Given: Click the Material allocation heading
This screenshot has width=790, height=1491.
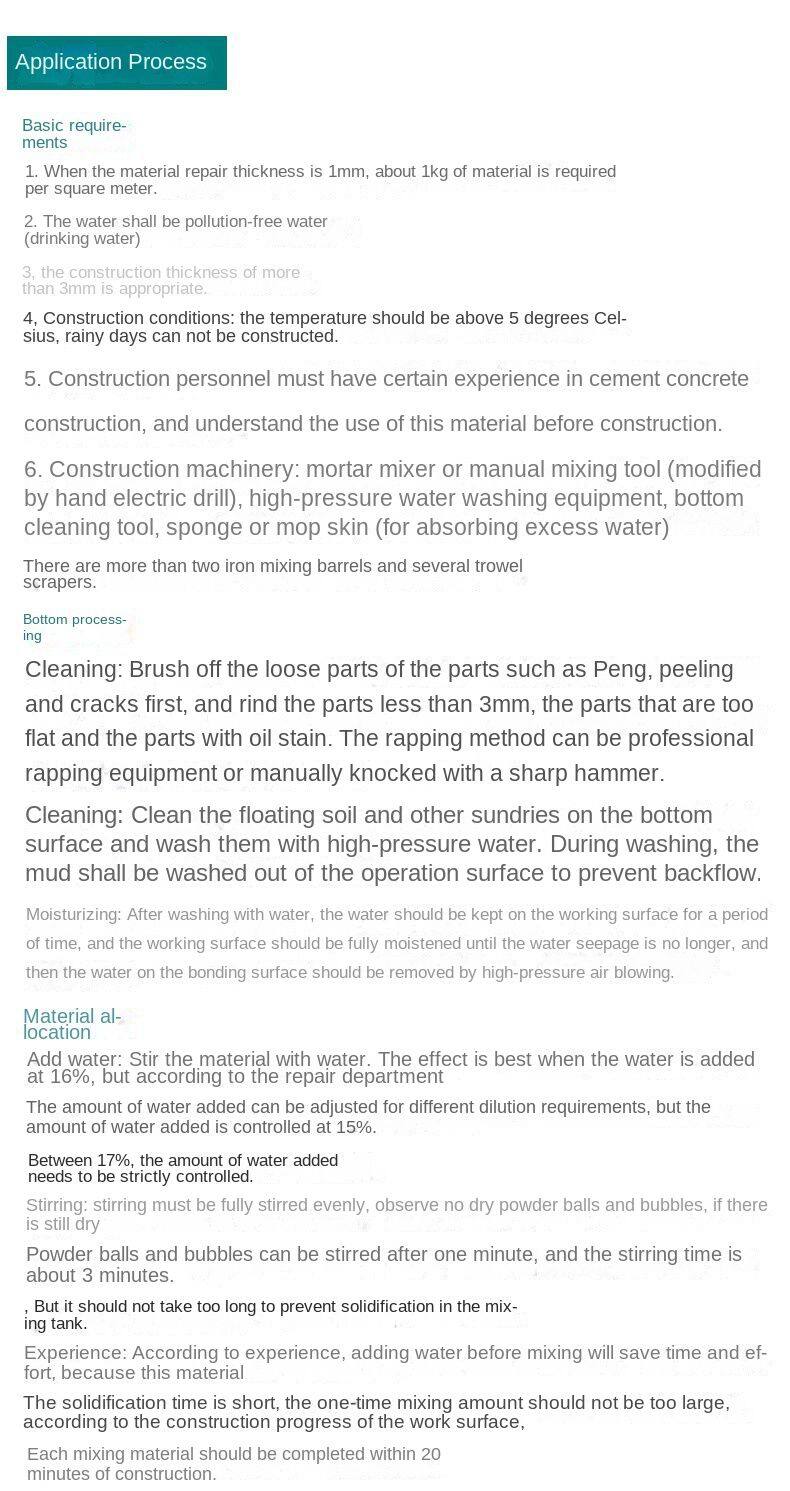Looking at the screenshot, I should pos(72,1024).
